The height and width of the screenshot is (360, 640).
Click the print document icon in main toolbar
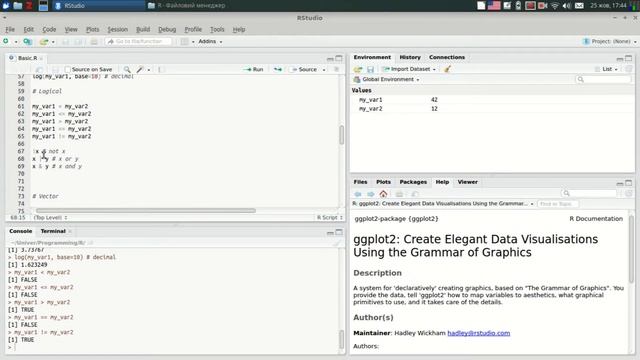pos(94,42)
